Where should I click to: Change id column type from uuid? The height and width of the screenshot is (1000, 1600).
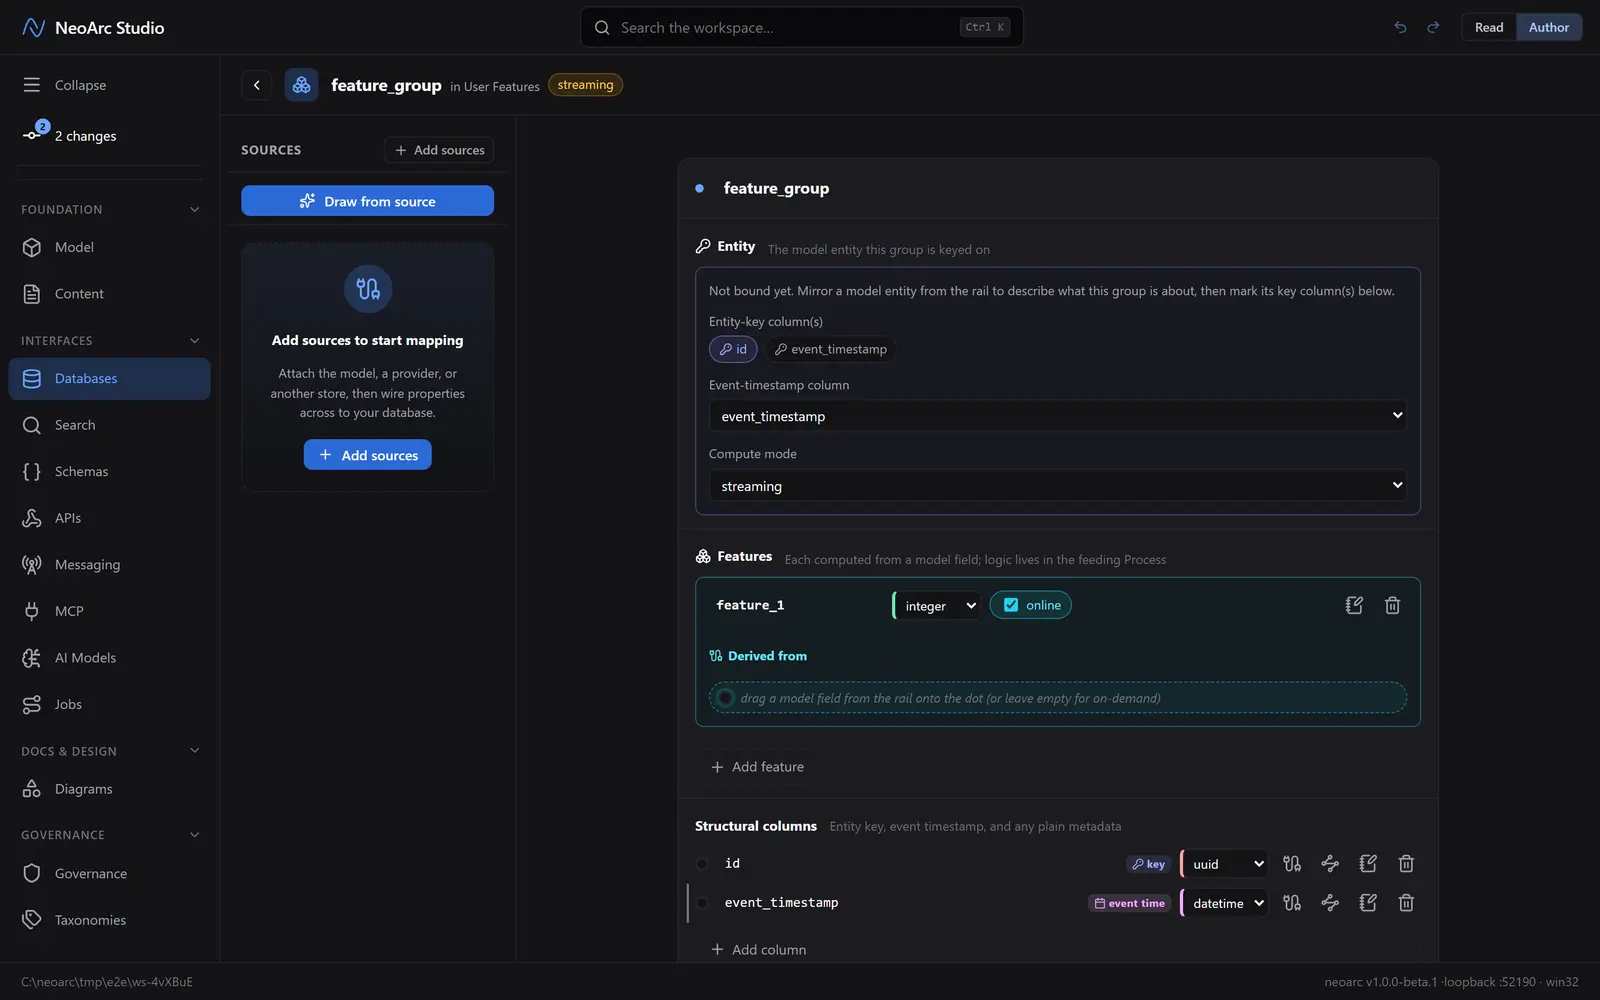1225,863
